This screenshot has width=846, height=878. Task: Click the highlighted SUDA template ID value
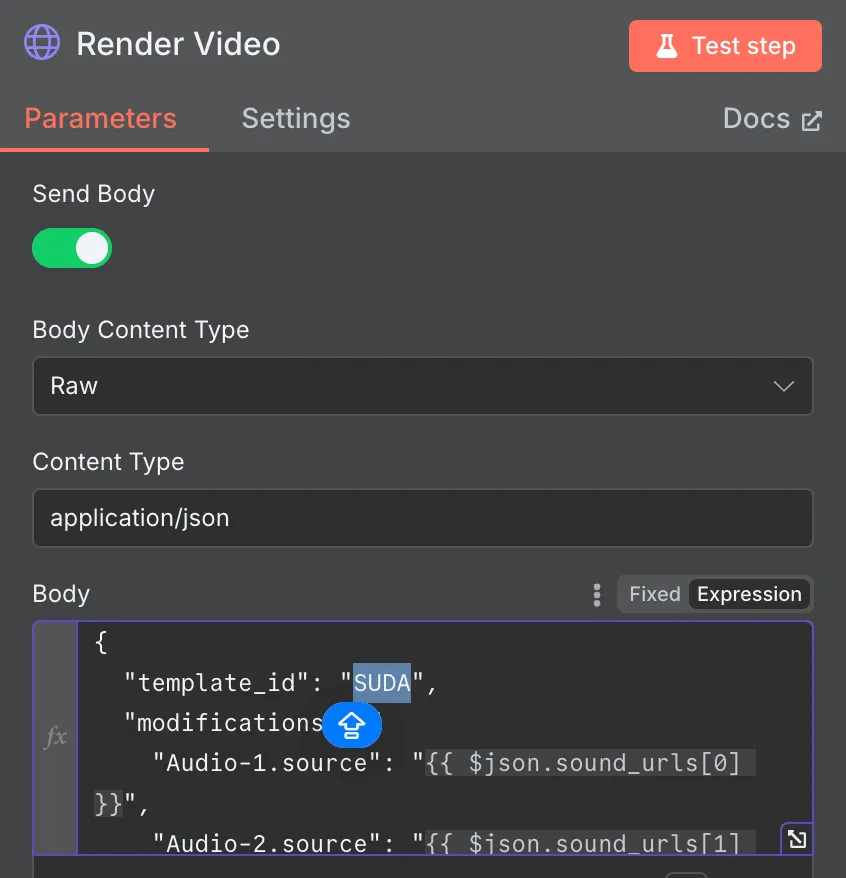click(x=382, y=683)
